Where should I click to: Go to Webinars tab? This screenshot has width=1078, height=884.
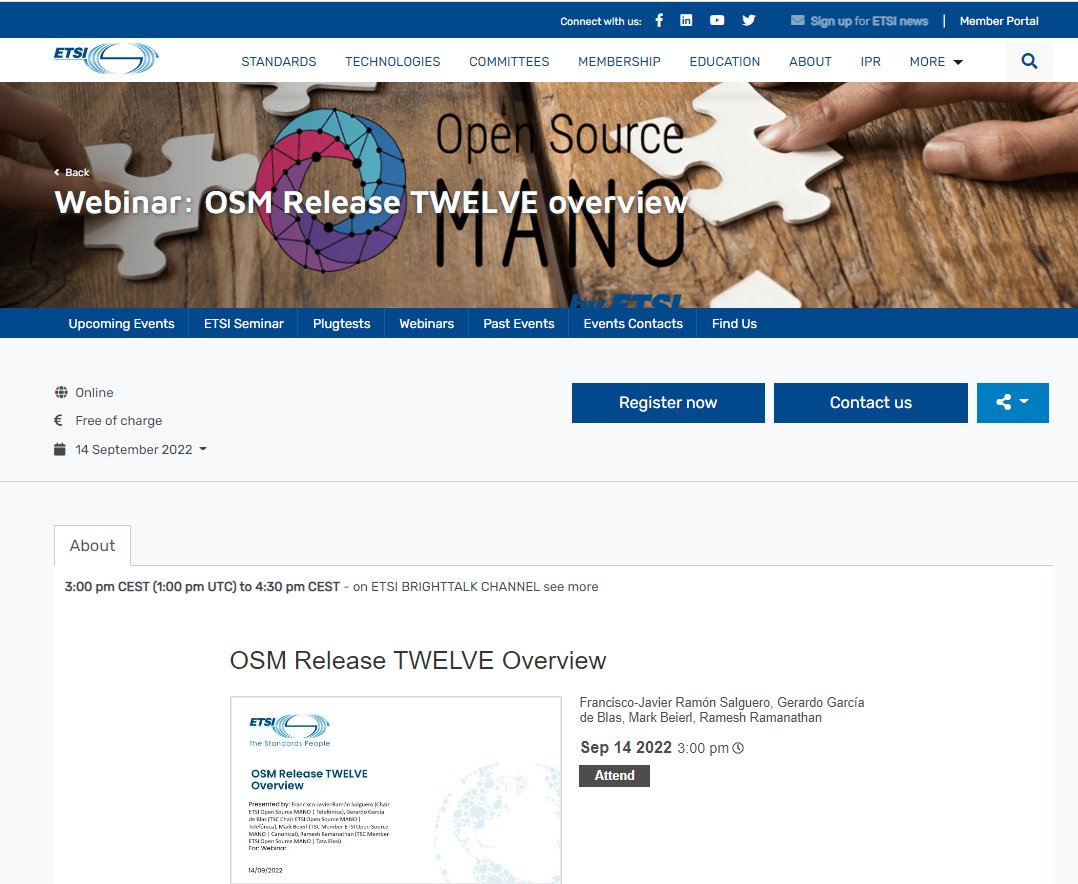(x=426, y=323)
